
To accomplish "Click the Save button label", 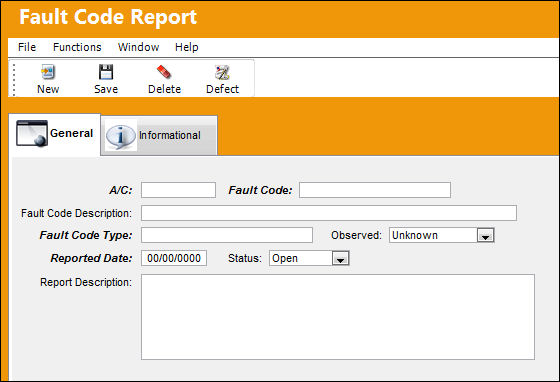I will 106,89.
